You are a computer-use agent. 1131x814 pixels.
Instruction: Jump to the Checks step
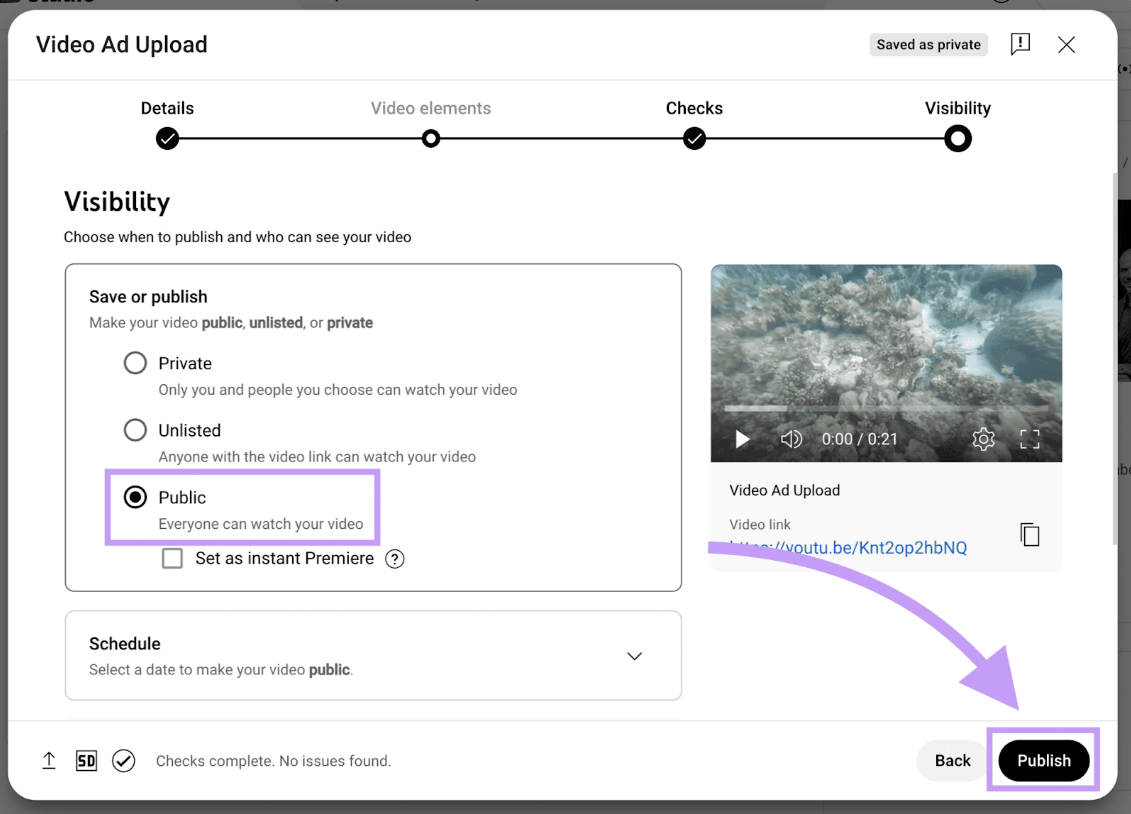coord(694,138)
